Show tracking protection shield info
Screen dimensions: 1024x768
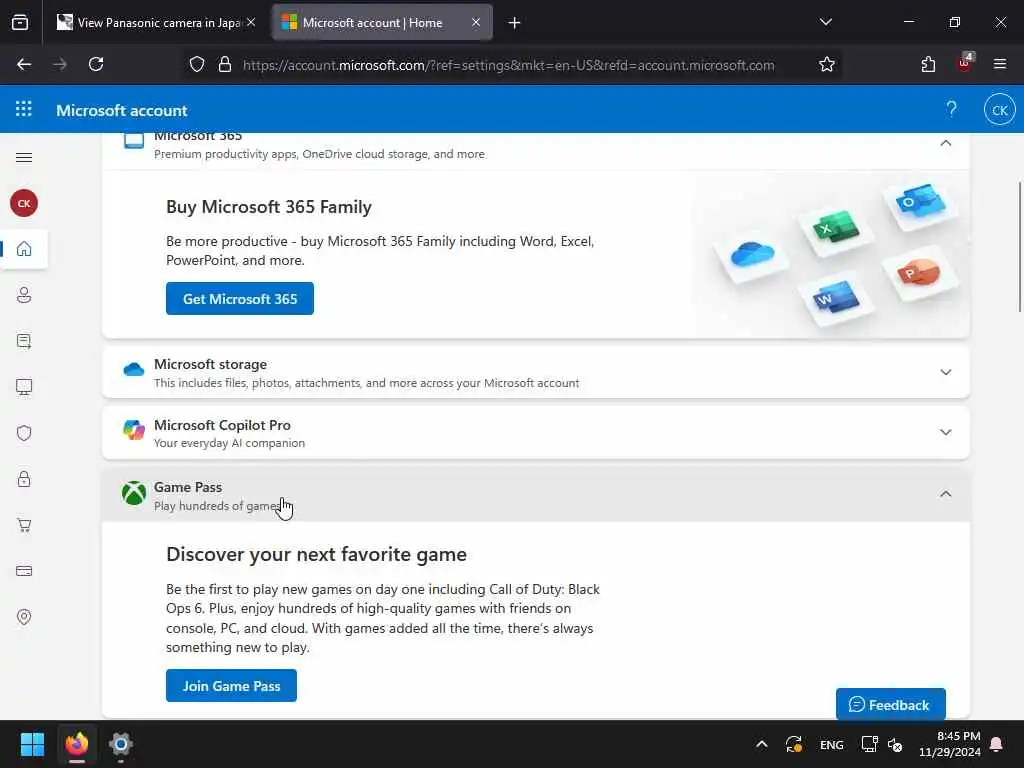[197, 64]
